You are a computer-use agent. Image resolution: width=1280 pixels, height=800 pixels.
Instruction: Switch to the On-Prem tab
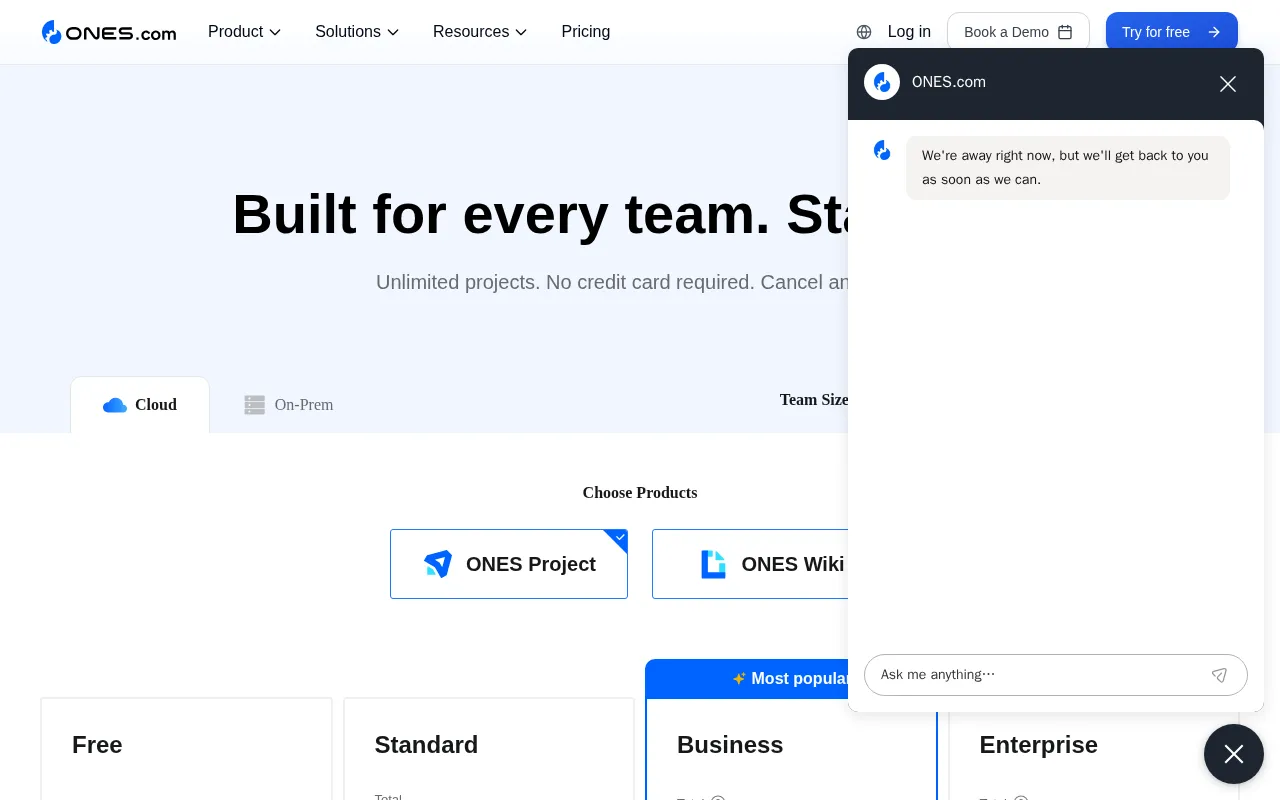click(x=289, y=405)
